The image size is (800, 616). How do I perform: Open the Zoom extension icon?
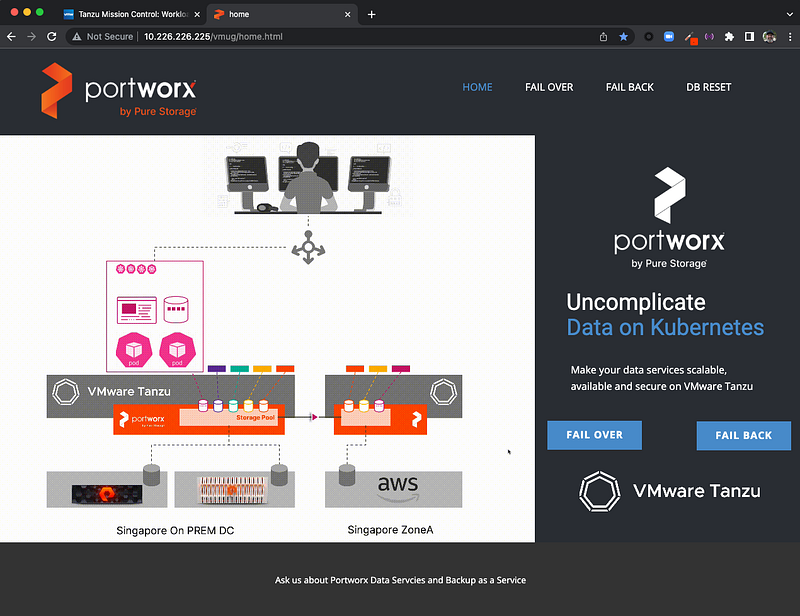[x=669, y=37]
